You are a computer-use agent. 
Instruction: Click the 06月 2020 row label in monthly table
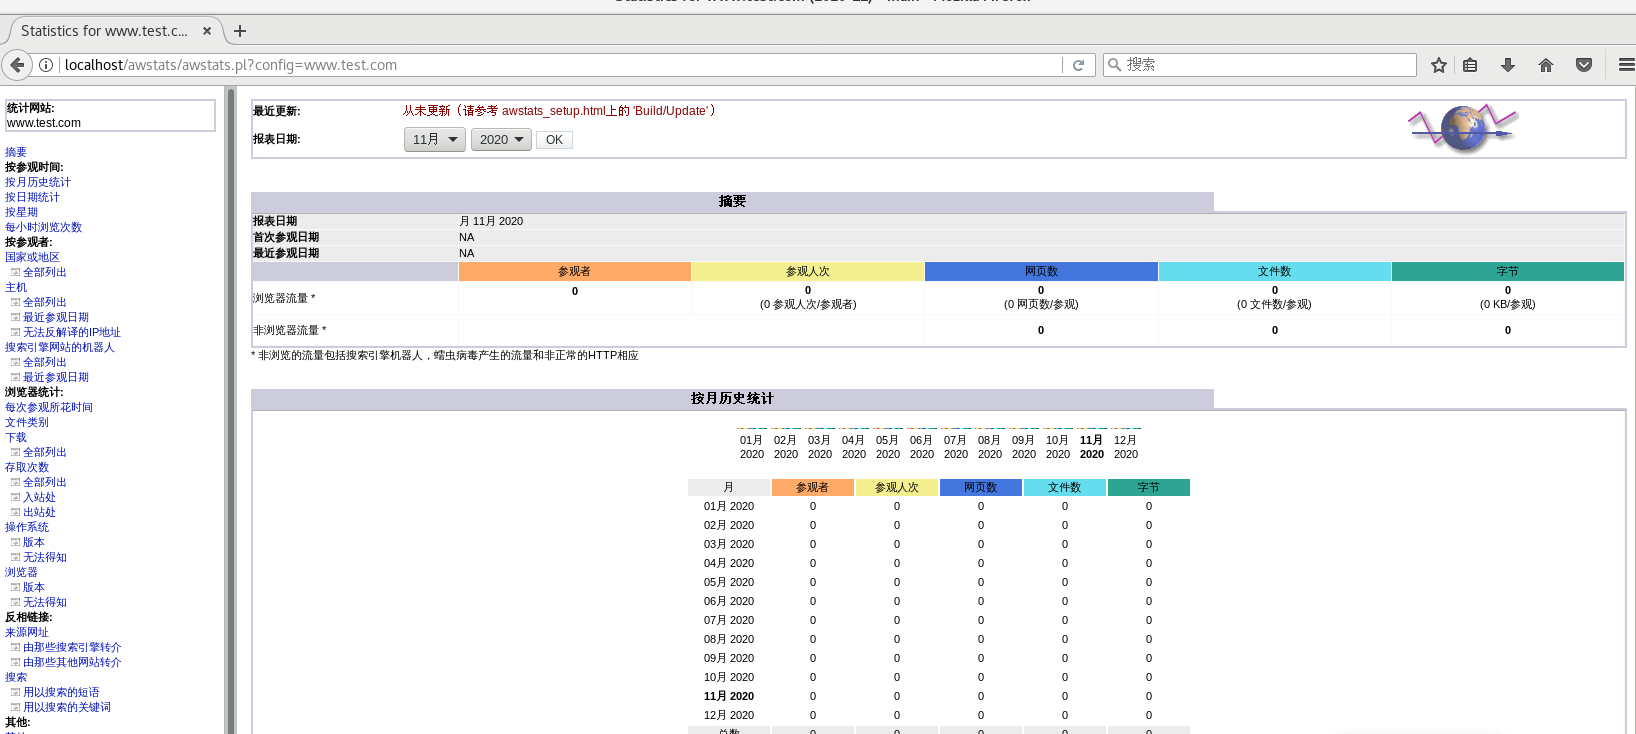pyautogui.click(x=729, y=601)
